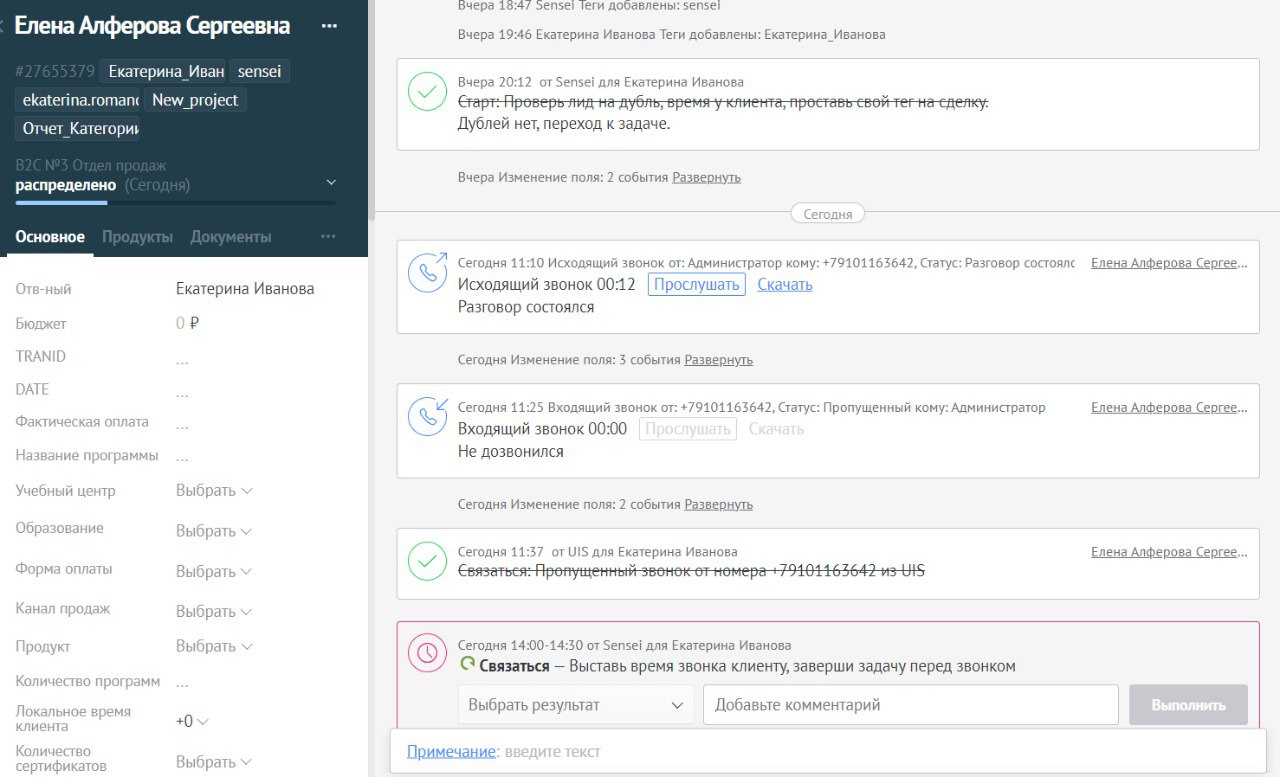
Task: Click the green recurring arrow icon by Связаться
Action: [467, 665]
